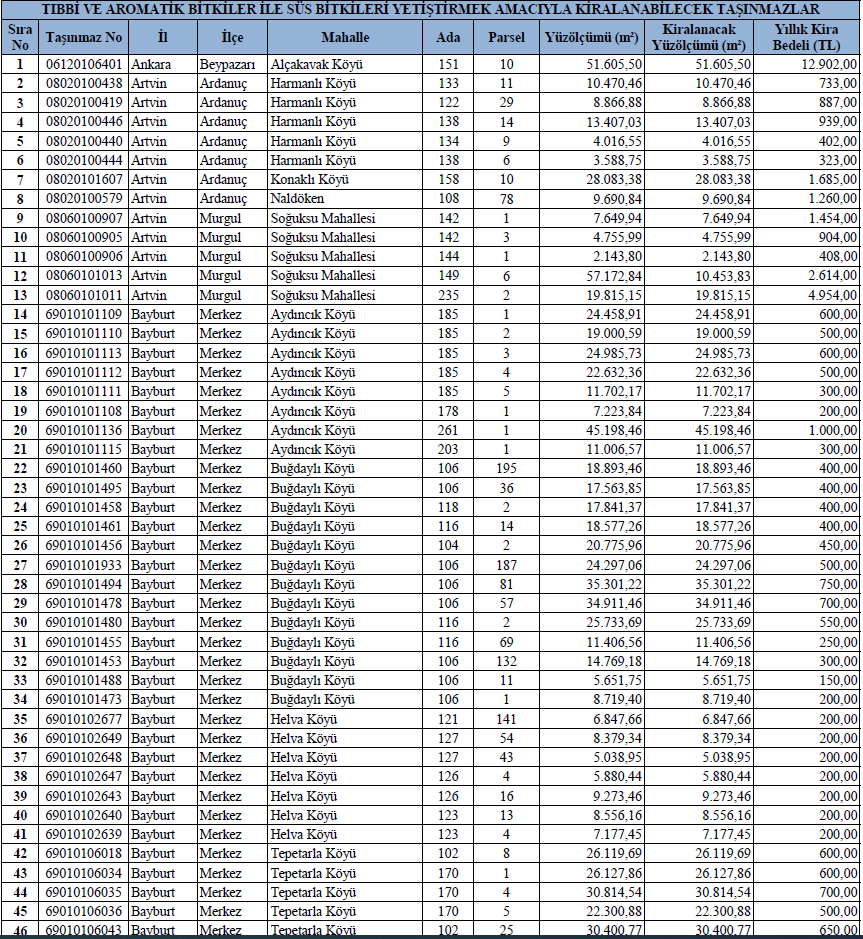Screen dimensions: 863x939
Task: Click the 'Ada' column header
Action: pyautogui.click(x=448, y=37)
